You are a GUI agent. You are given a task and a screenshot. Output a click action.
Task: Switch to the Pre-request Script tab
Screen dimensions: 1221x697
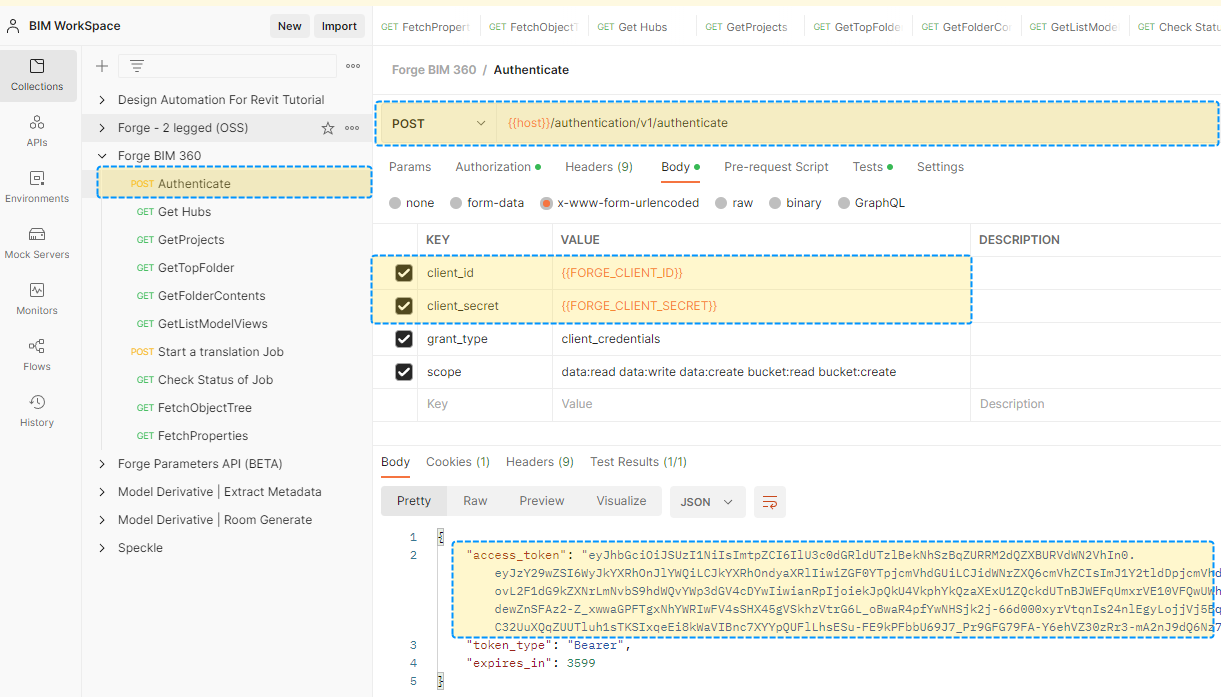click(776, 167)
